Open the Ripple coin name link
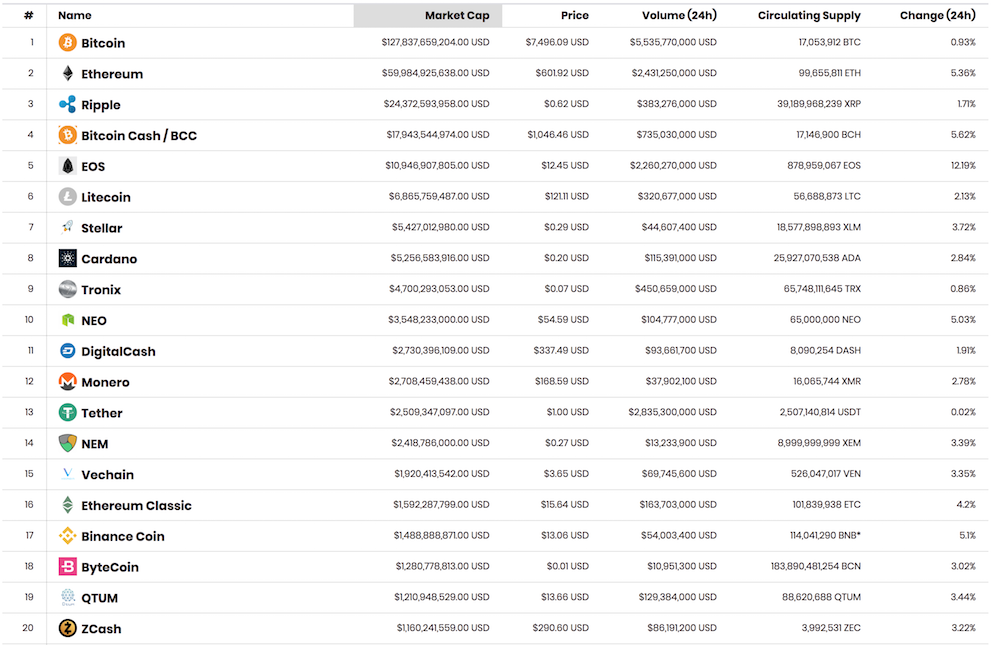 [x=101, y=105]
